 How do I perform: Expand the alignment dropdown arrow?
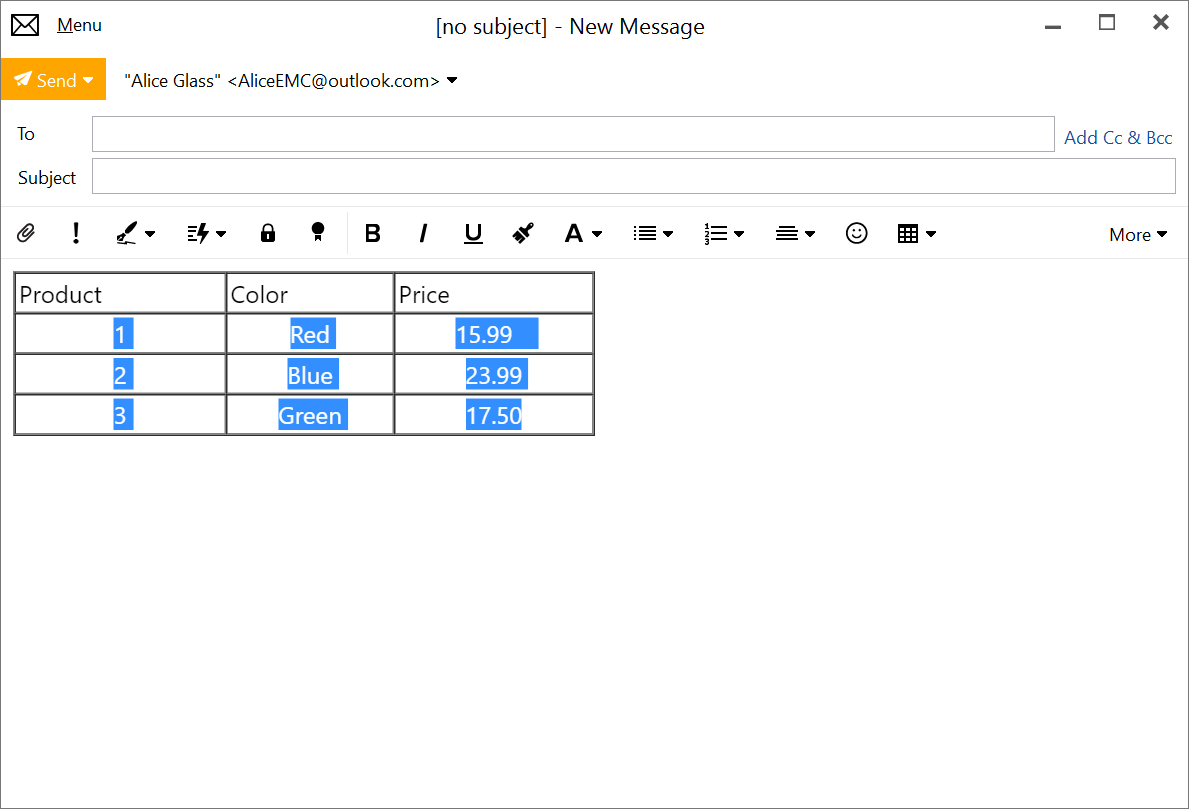(x=810, y=234)
